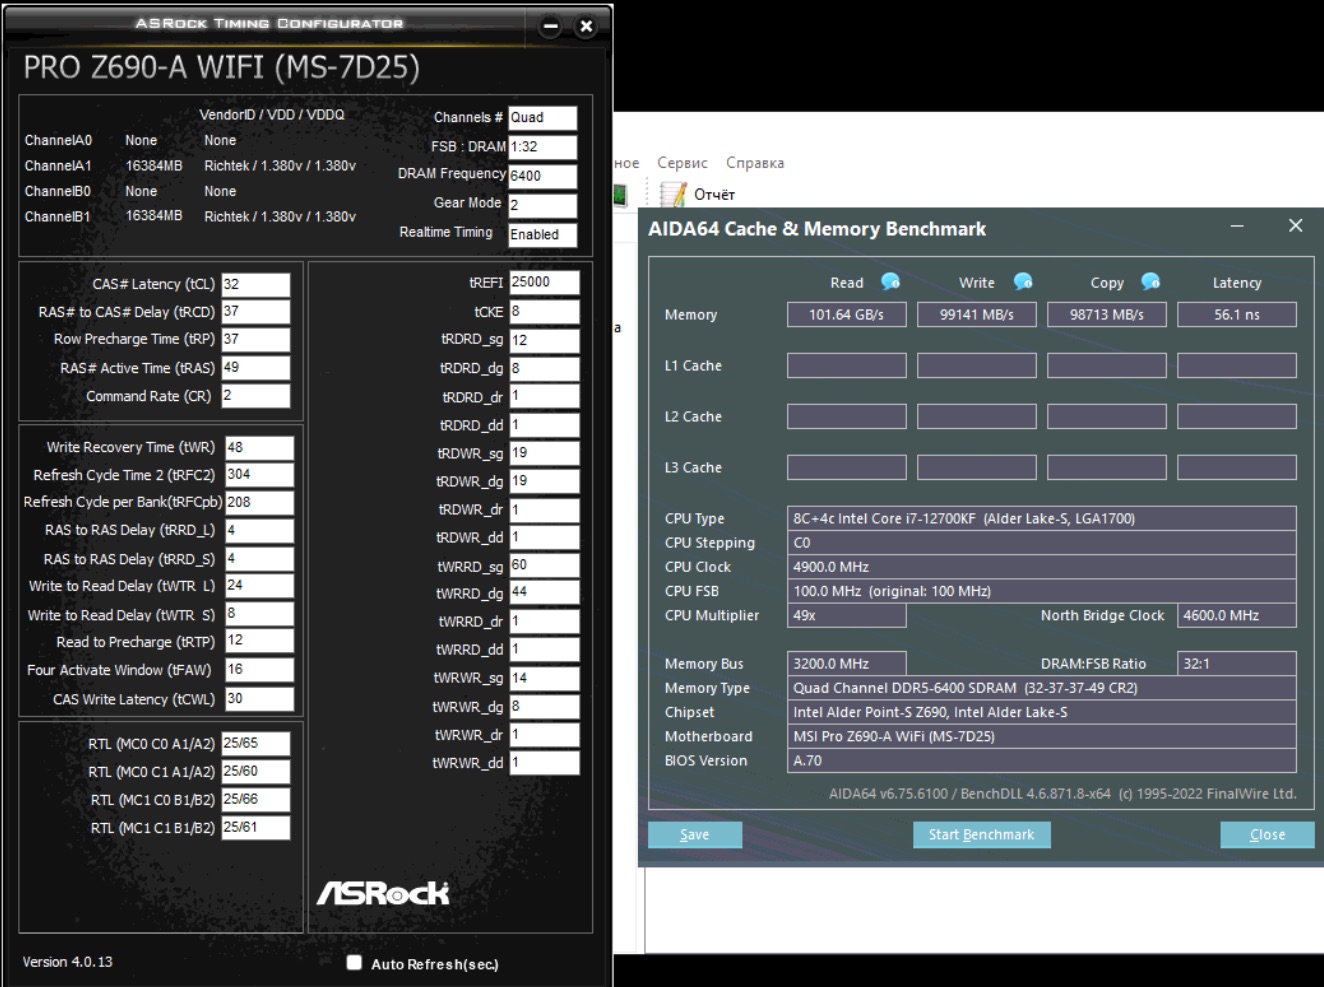
Task: Click the CAS# Latency (tCL) field
Action: point(255,284)
